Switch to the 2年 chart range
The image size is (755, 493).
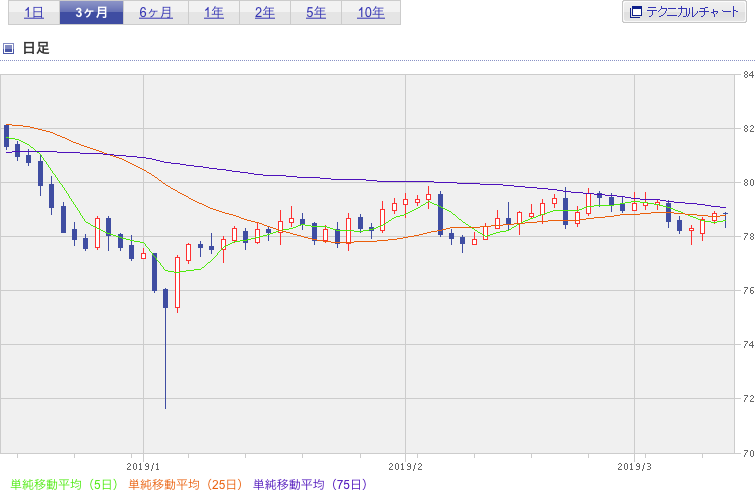[265, 13]
